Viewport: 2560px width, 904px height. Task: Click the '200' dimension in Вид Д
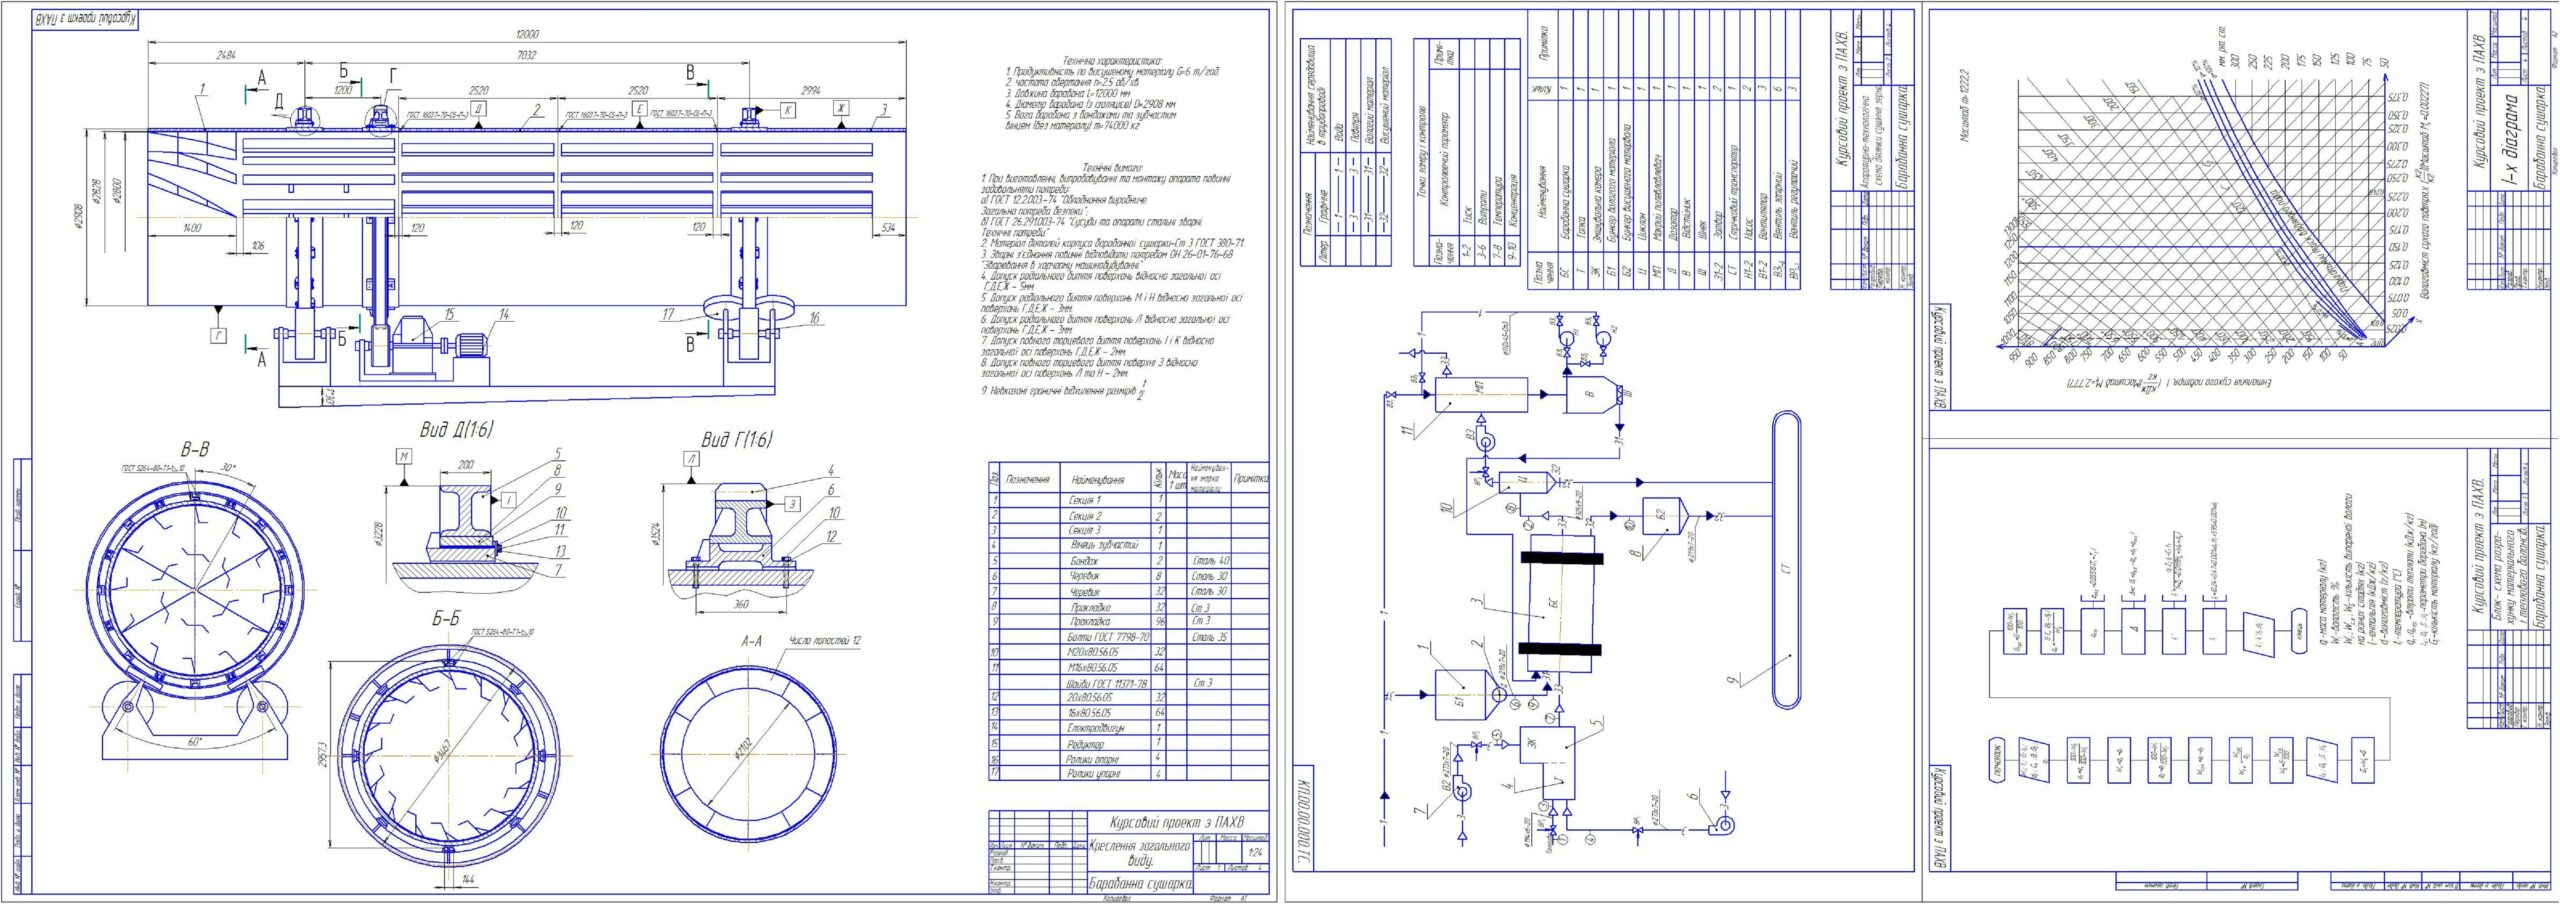pos(465,465)
